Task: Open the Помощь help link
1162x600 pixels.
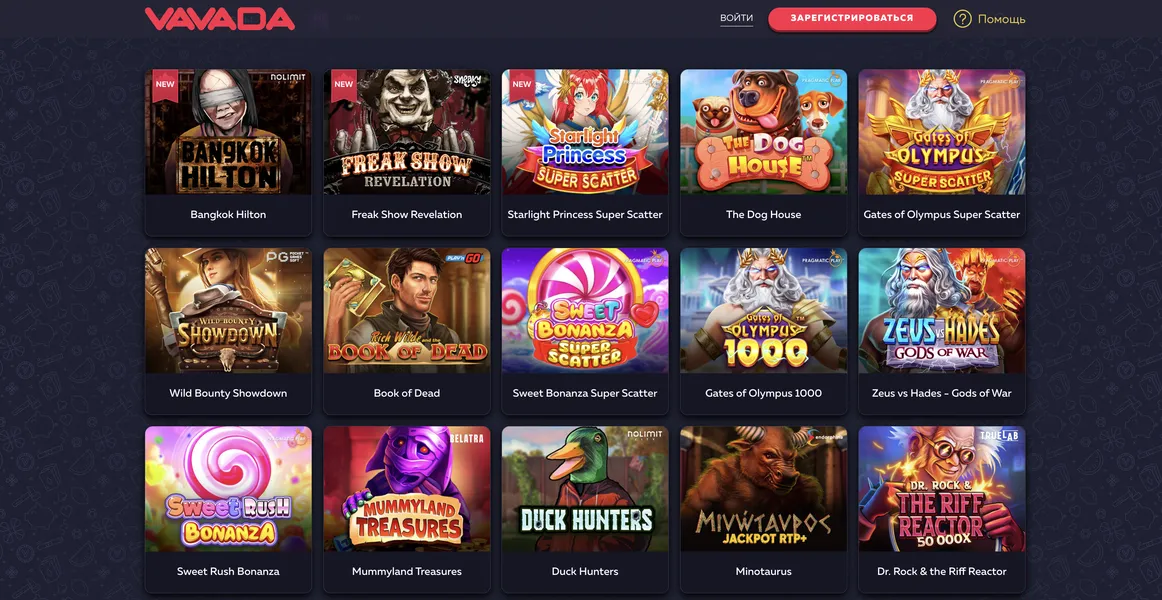Action: point(1001,19)
